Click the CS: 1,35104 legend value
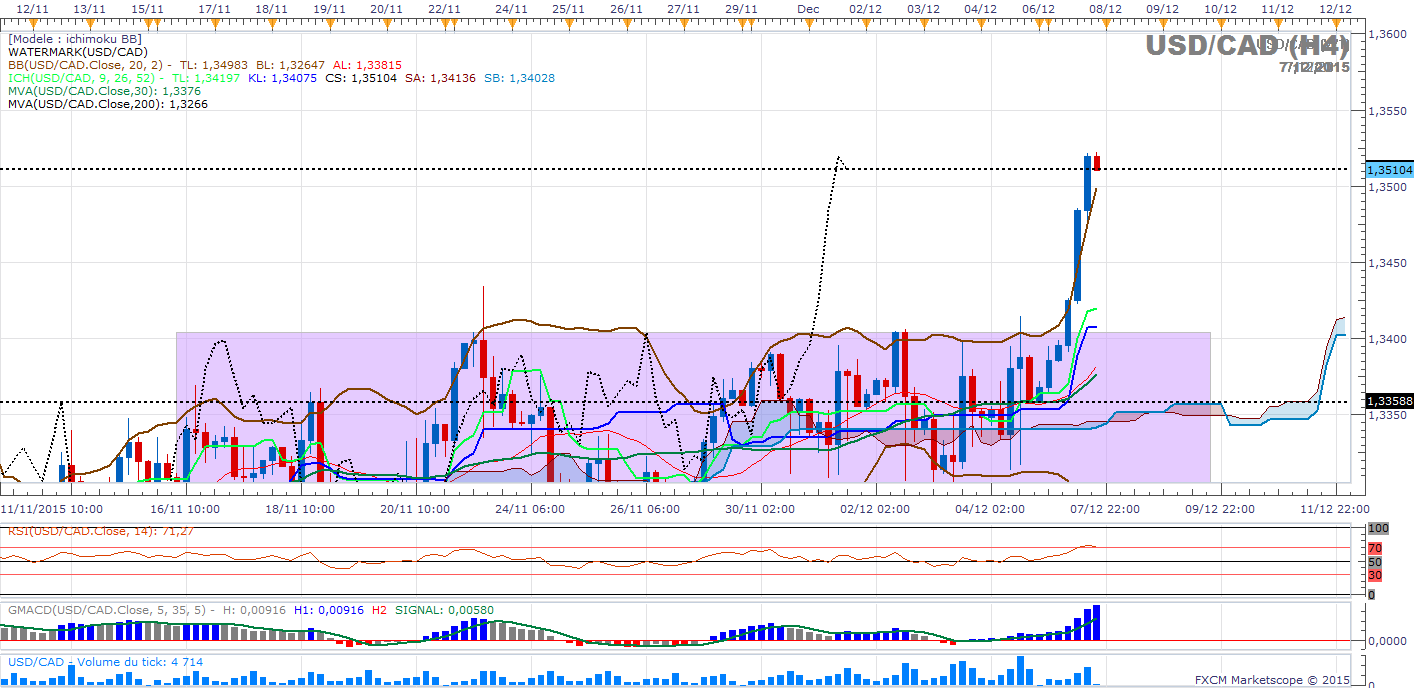The image size is (1423, 688). (361, 77)
